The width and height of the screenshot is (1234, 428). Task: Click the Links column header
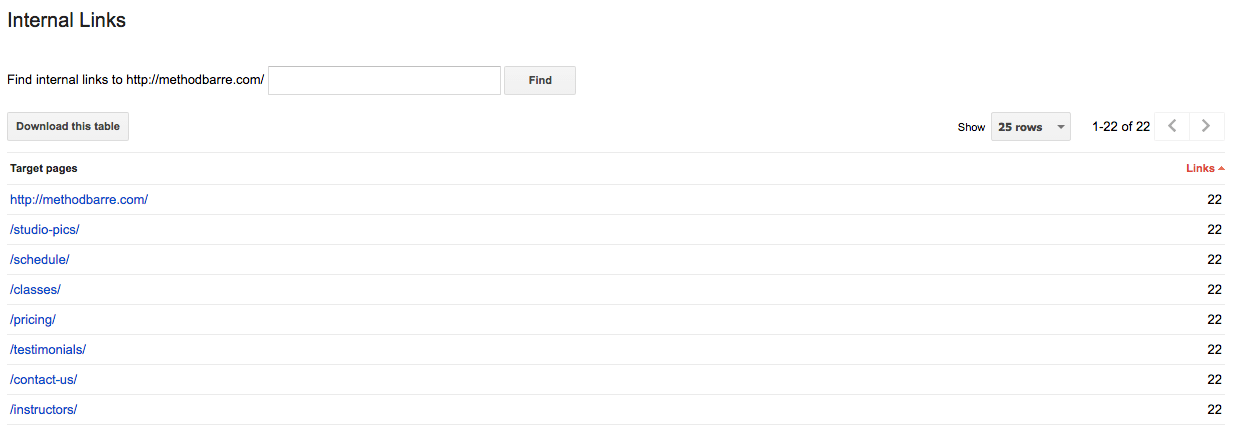tap(1200, 169)
